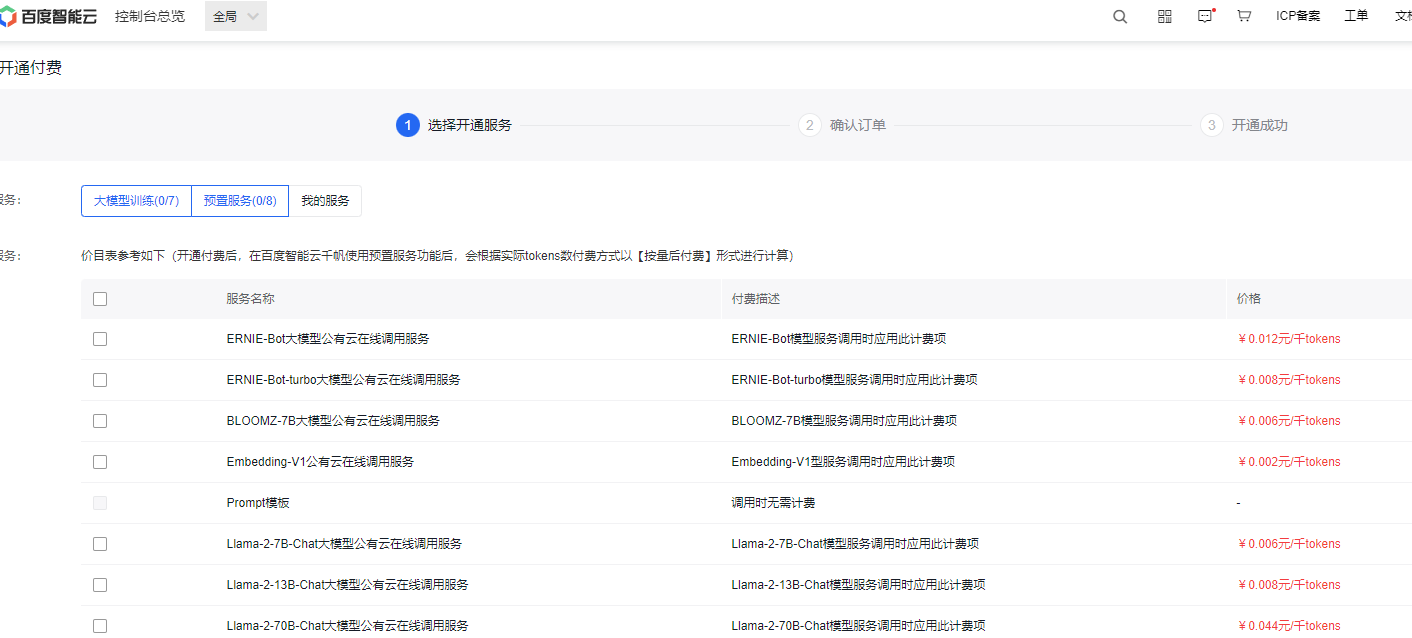Screen dimensions: 1412x638
Task: Click Embedding-V1 price ¥0.002元/千tokens
Action: [x=1289, y=462]
